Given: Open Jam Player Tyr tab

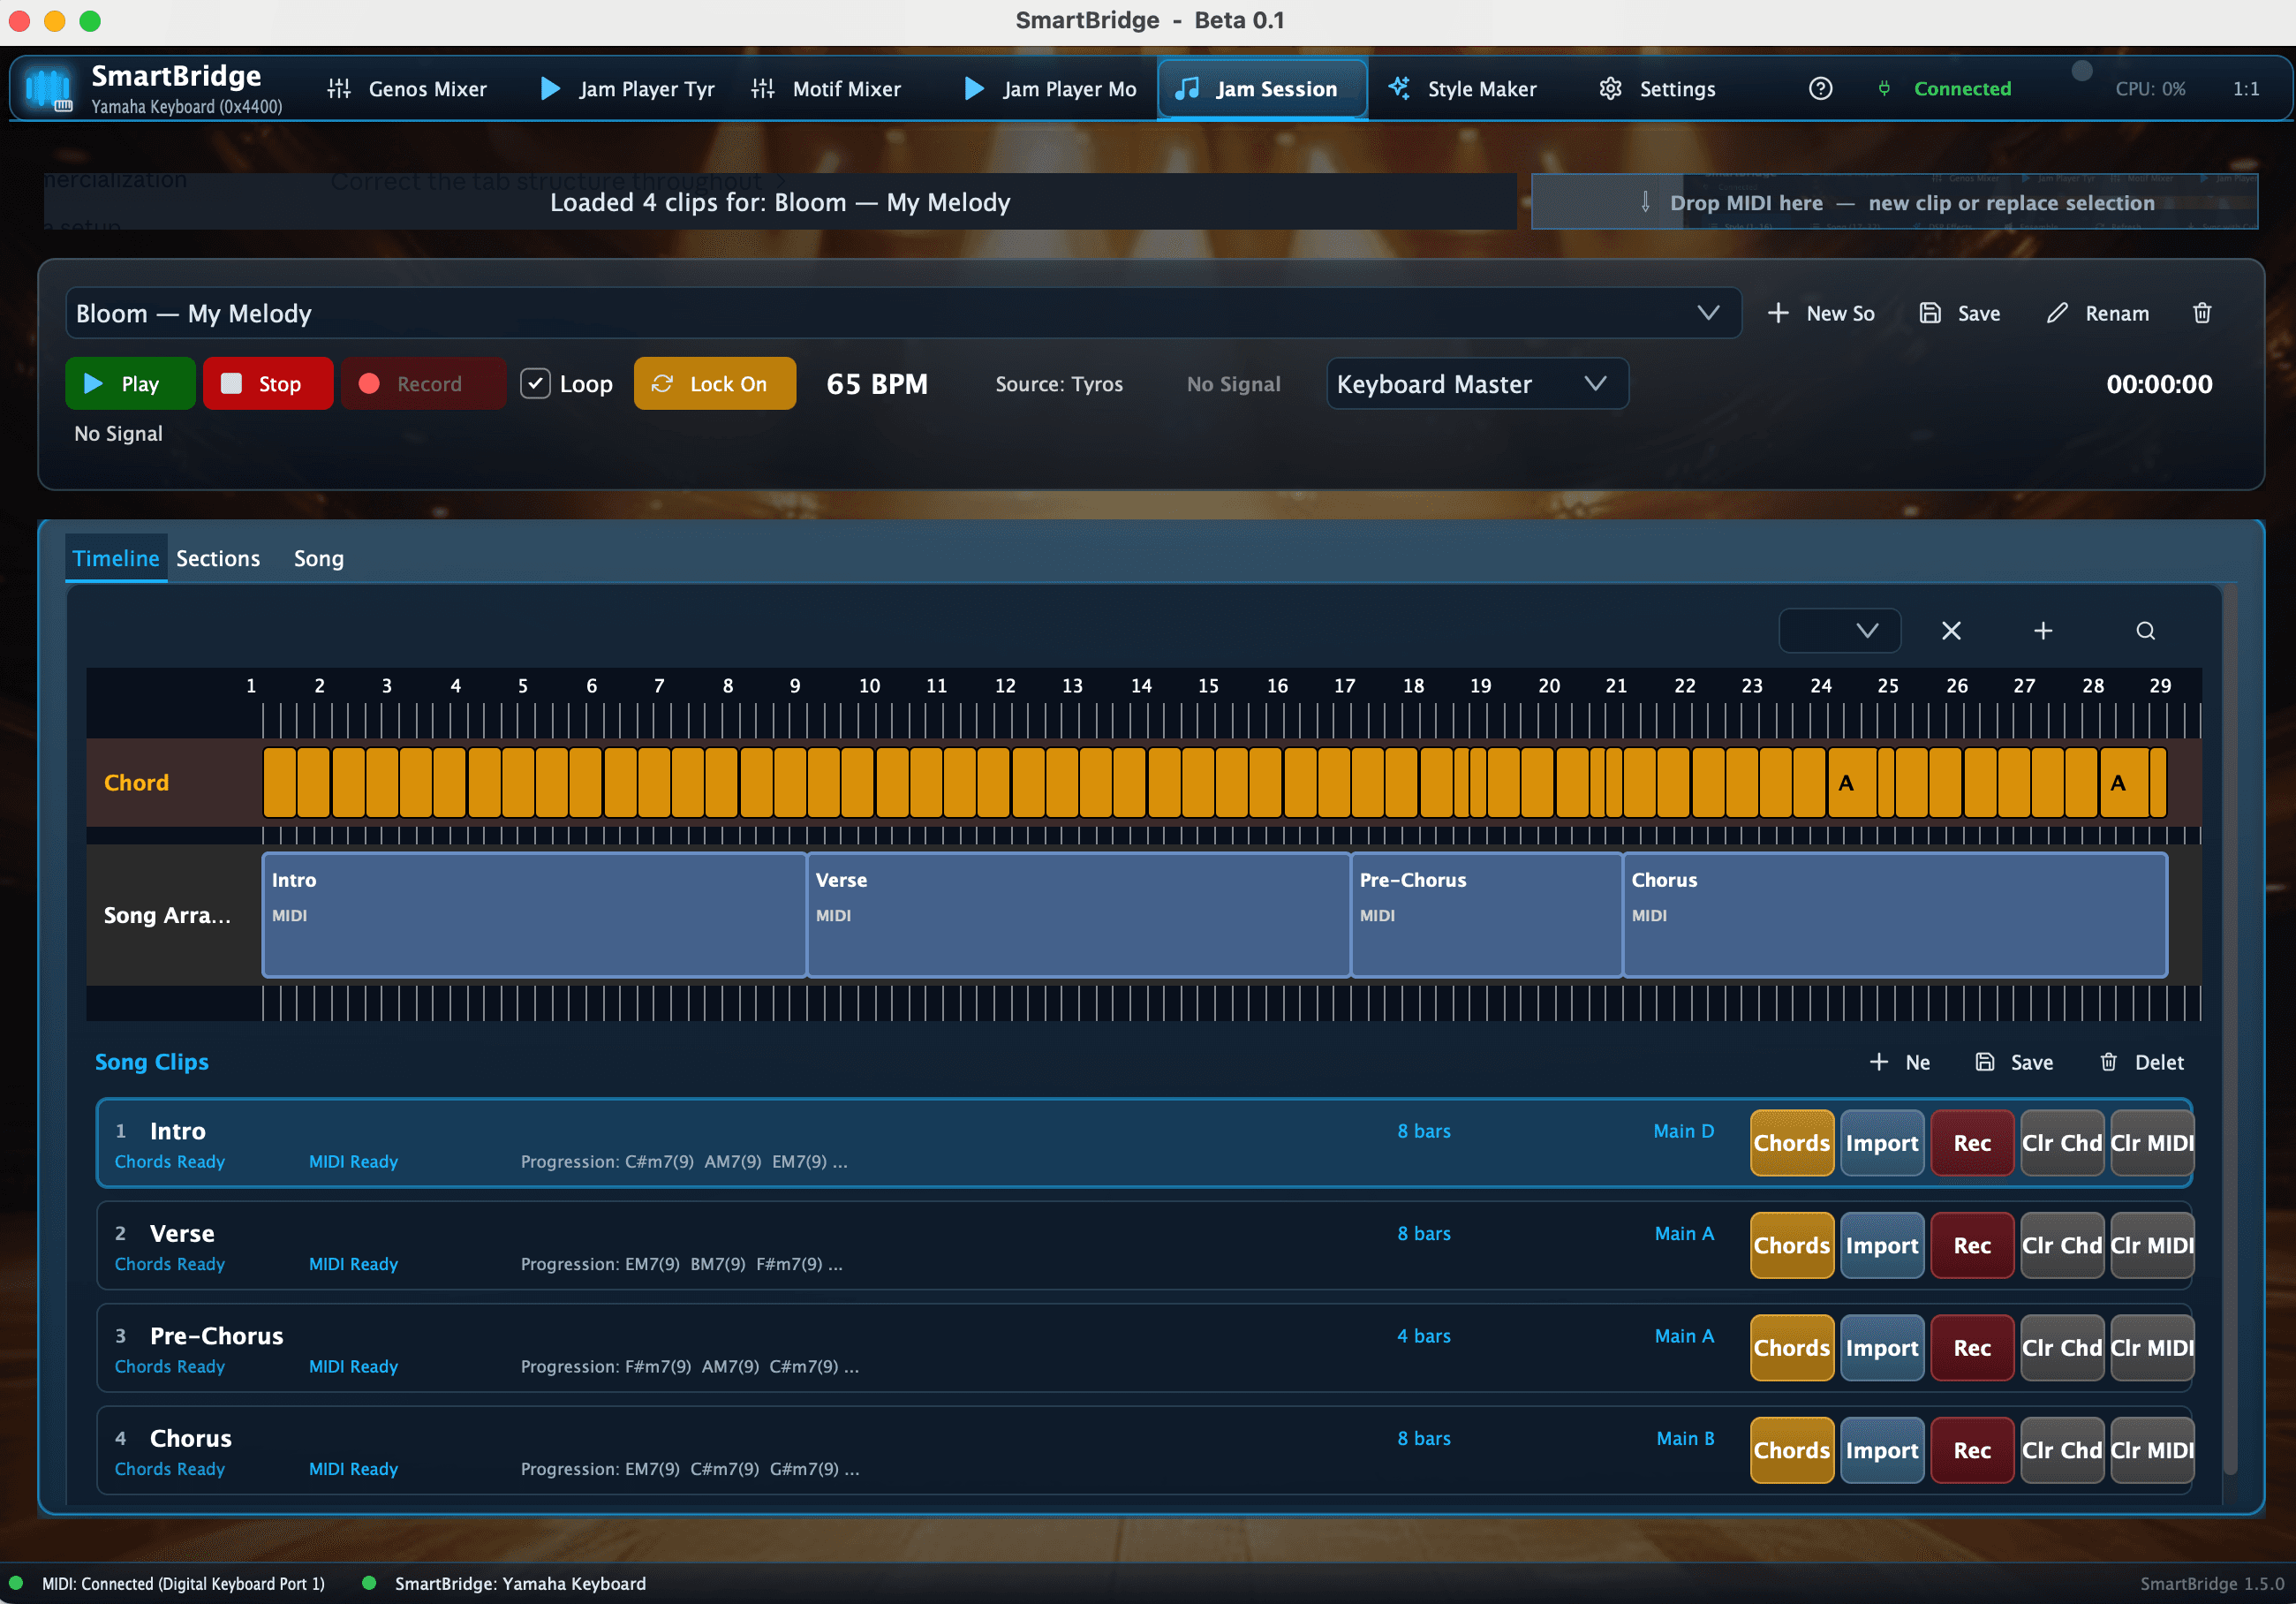Looking at the screenshot, I should (x=627, y=89).
